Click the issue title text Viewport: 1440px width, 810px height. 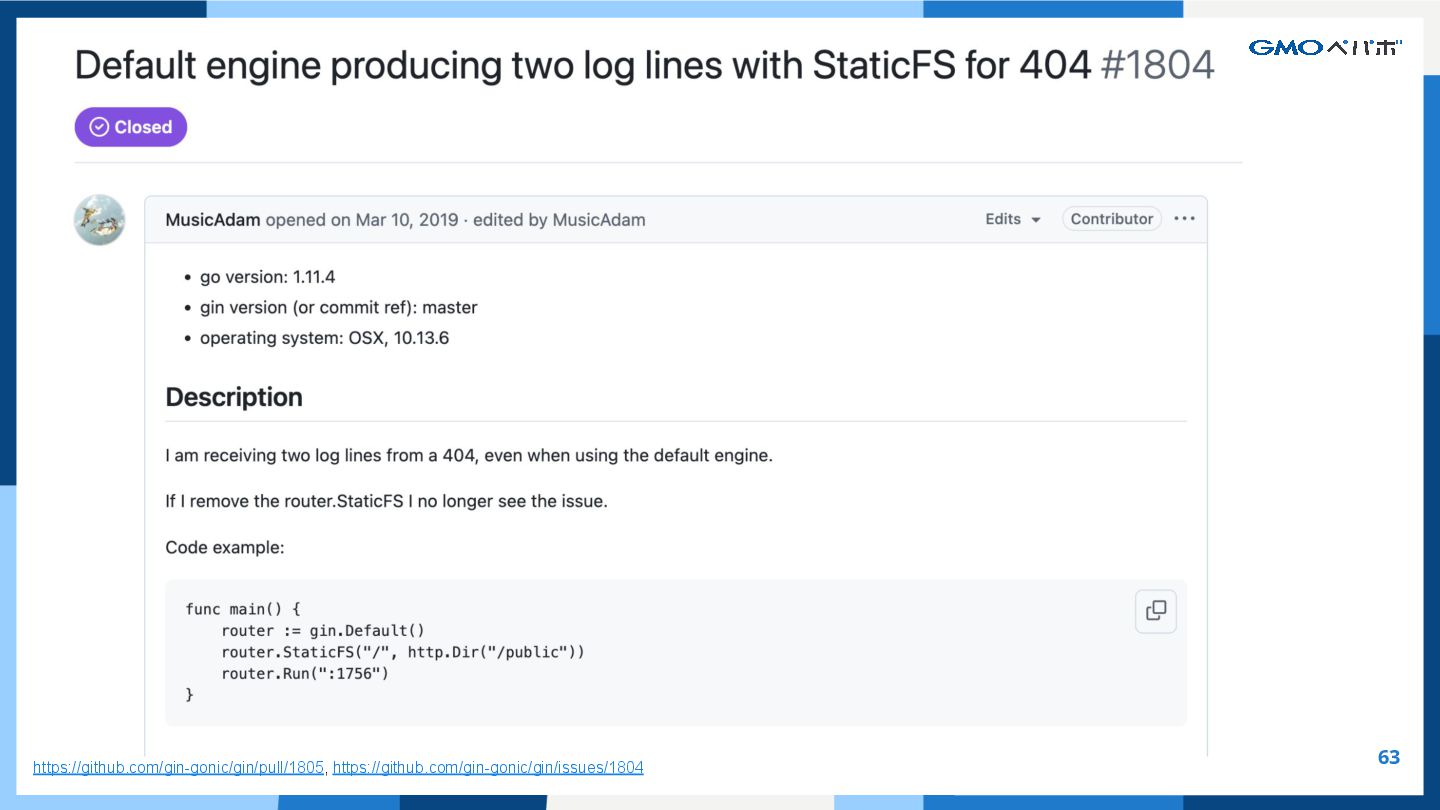tap(582, 66)
